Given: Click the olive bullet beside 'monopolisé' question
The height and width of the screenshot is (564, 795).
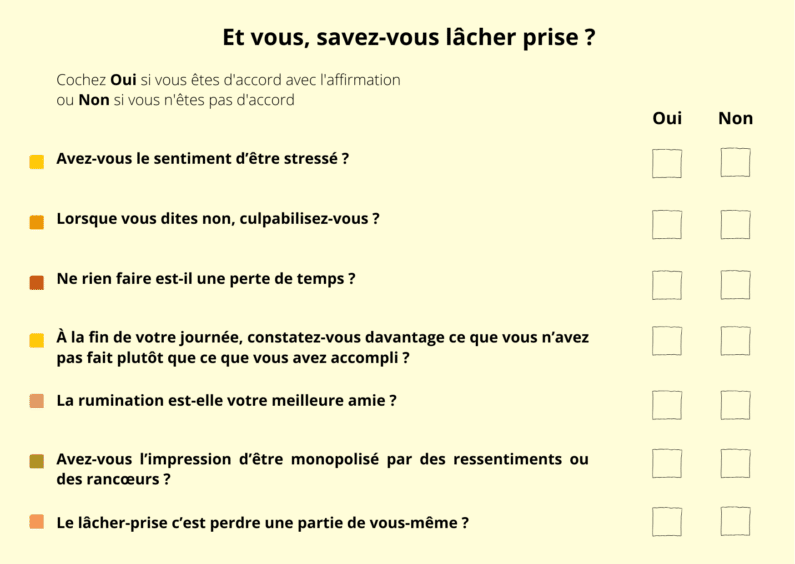Looking at the screenshot, I should [37, 461].
